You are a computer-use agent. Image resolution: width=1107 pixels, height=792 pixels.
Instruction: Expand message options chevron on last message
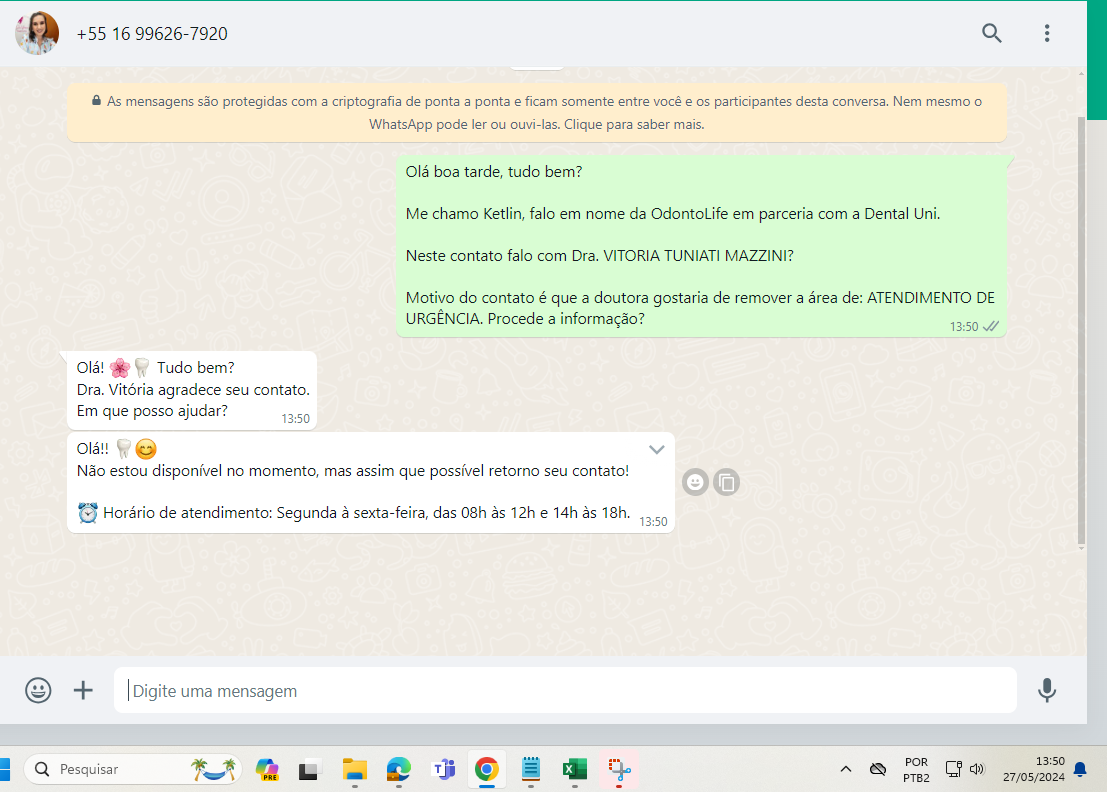click(657, 449)
